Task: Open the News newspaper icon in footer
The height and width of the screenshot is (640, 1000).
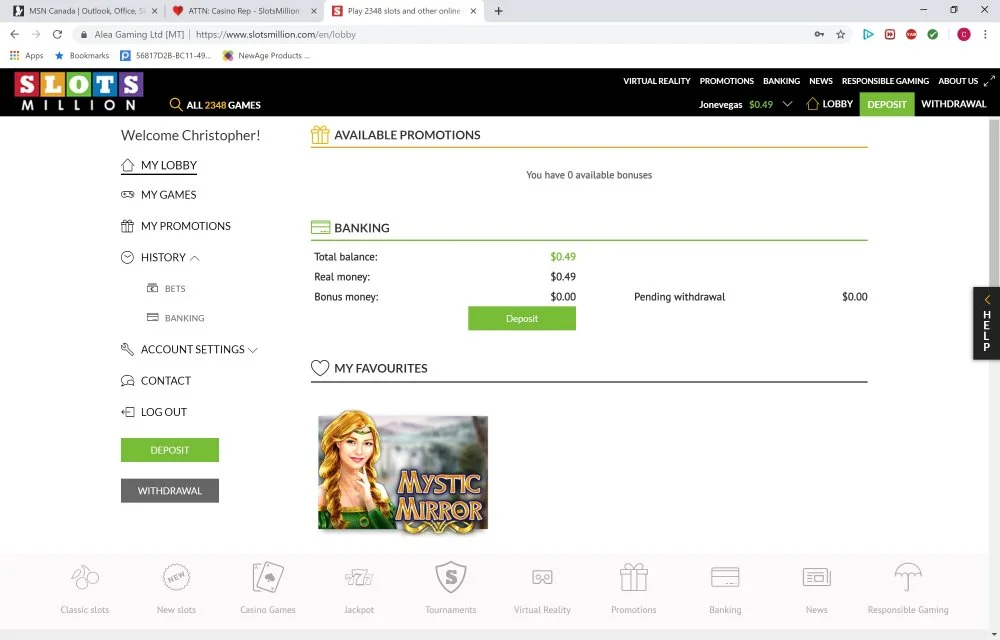Action: click(x=816, y=577)
